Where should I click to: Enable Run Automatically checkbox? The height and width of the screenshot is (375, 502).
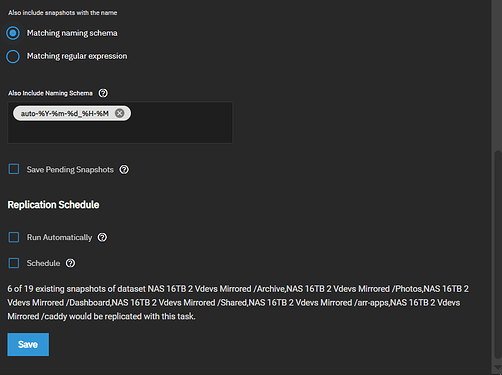tap(14, 237)
